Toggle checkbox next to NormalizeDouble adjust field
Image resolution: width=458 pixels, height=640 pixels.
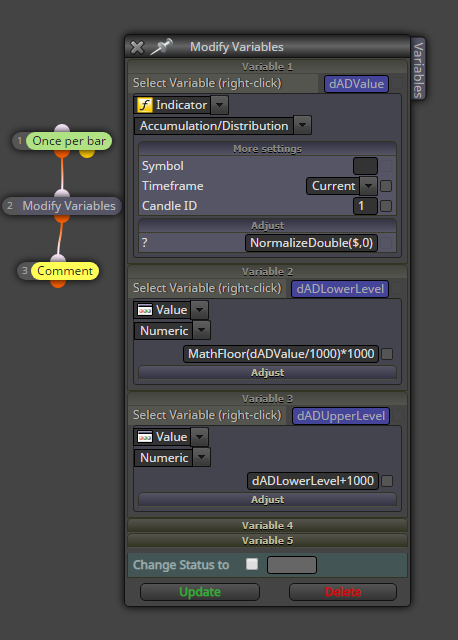(x=386, y=243)
